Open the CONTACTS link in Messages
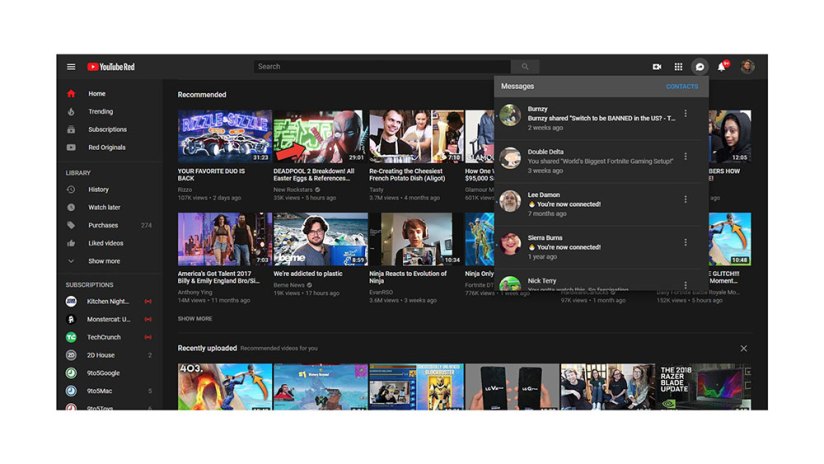Viewport: 824px width, 464px height. 682,87
